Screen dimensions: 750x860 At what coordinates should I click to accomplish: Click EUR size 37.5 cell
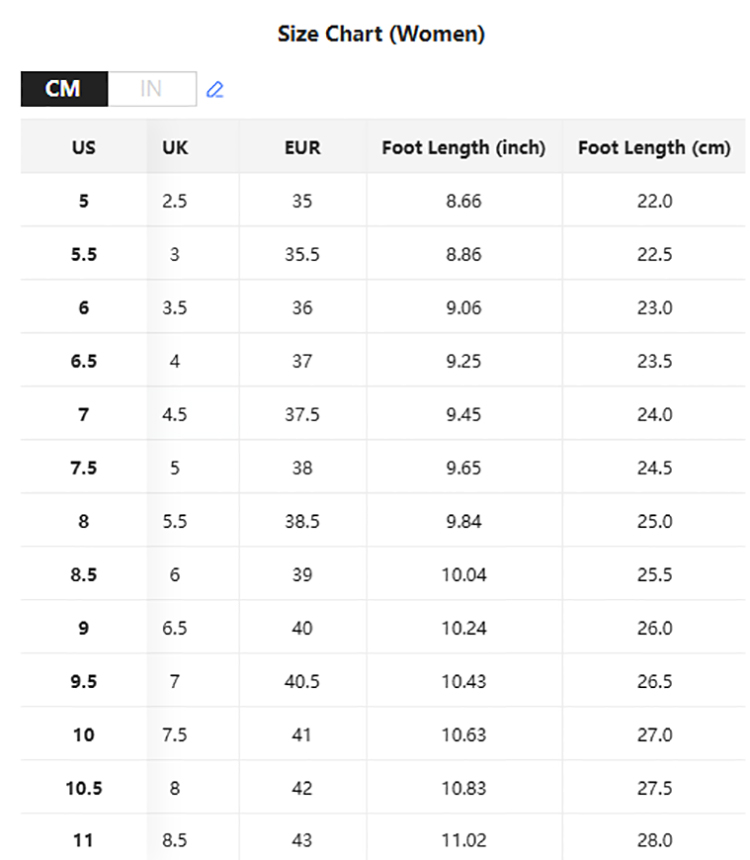pyautogui.click(x=302, y=414)
